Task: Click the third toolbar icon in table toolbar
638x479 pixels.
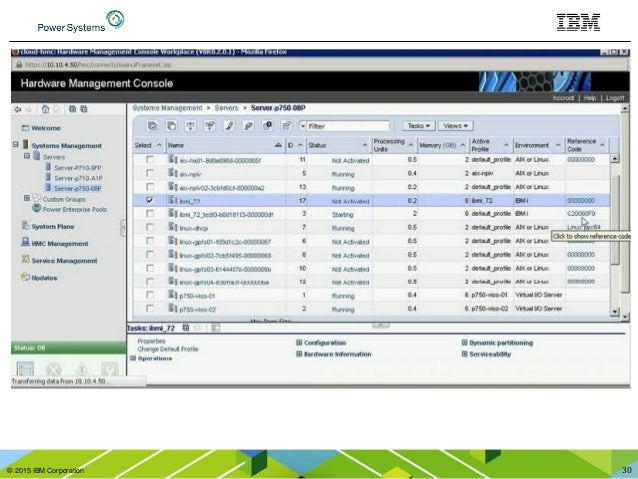Action: pyautogui.click(x=190, y=126)
